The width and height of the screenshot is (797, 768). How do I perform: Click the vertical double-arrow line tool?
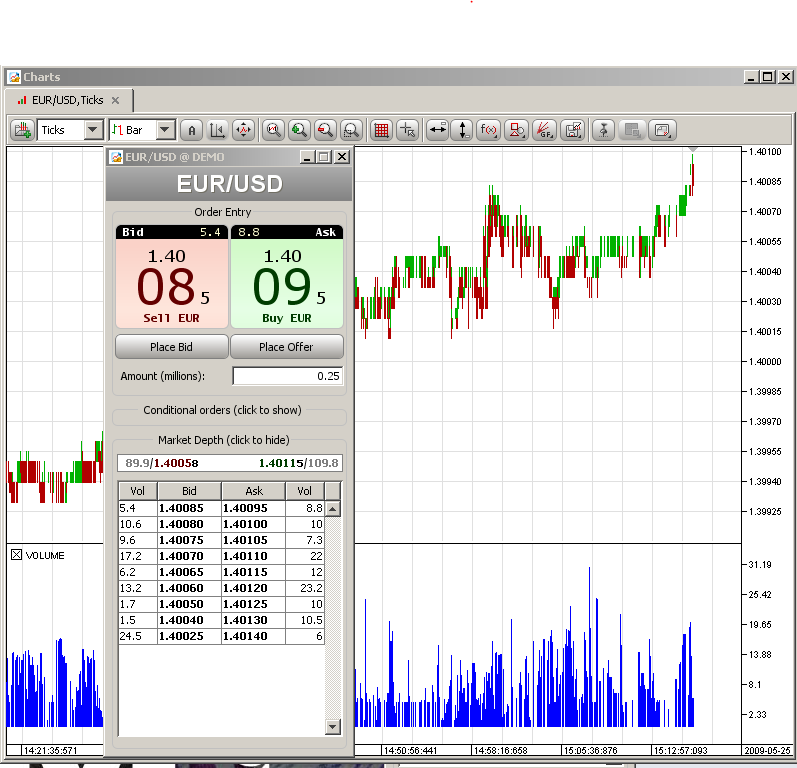[462, 130]
